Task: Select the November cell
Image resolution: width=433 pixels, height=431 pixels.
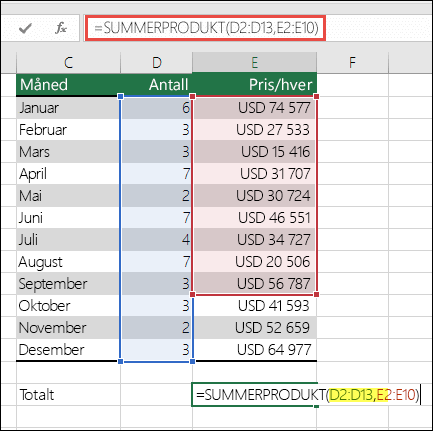Action: (68, 328)
